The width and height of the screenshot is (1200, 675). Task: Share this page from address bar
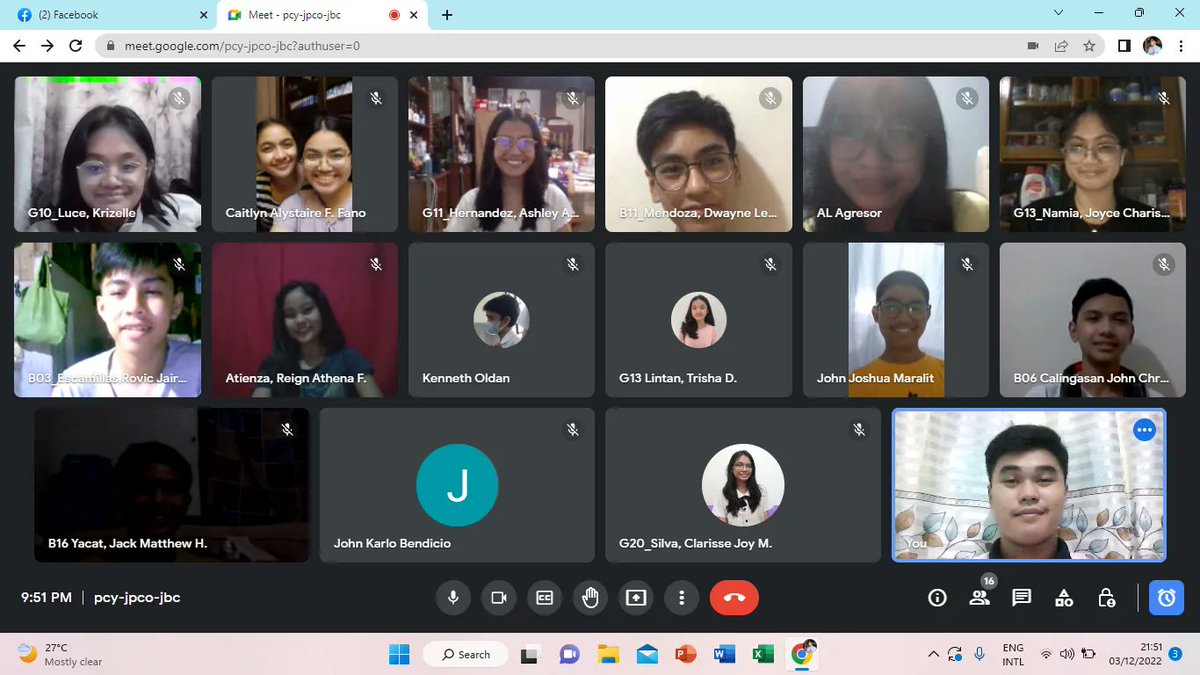pyautogui.click(x=1061, y=46)
